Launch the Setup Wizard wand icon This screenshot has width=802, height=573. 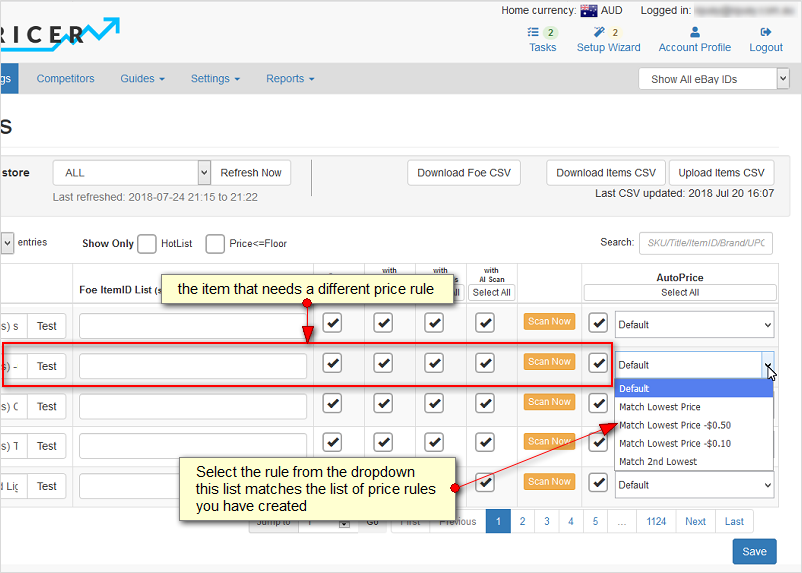[x=600, y=33]
